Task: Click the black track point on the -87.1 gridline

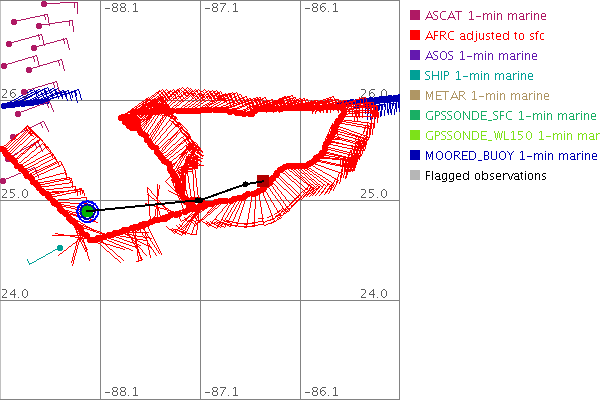Action: point(201,201)
